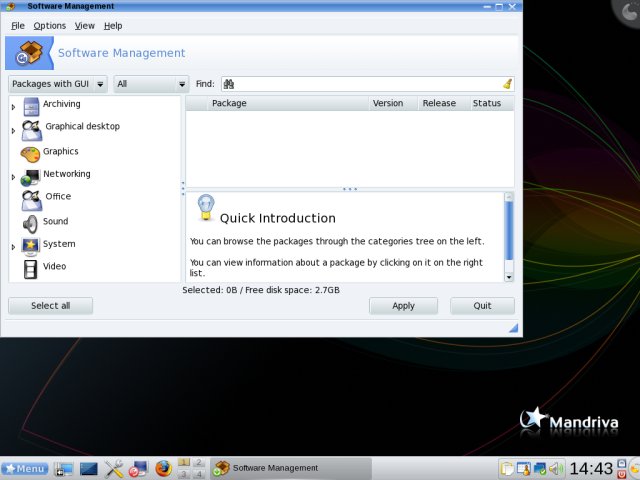The width and height of the screenshot is (640, 480).
Task: Click the network monitor tray icon
Action: point(540,469)
